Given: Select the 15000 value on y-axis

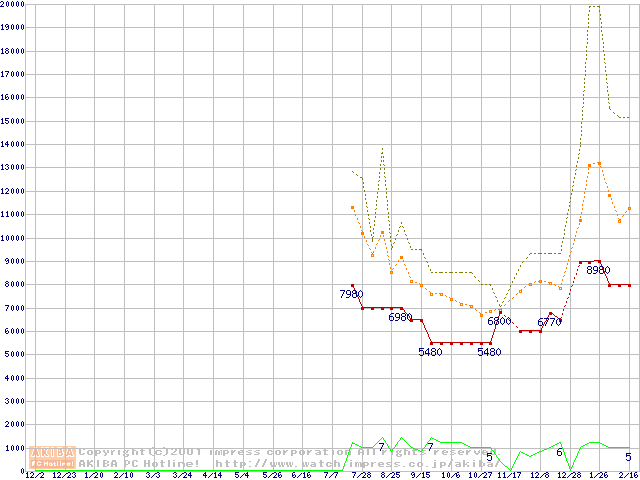Looking at the screenshot, I should tap(13, 121).
